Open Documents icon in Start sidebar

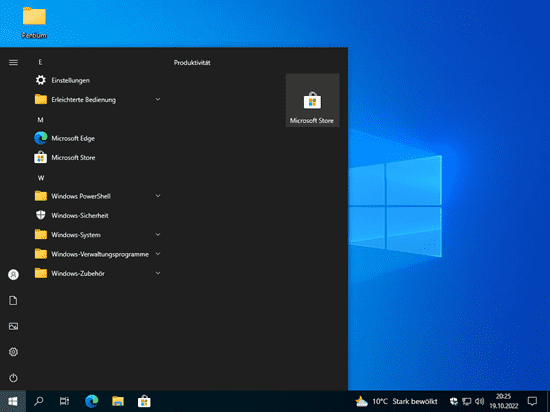pyautogui.click(x=13, y=300)
